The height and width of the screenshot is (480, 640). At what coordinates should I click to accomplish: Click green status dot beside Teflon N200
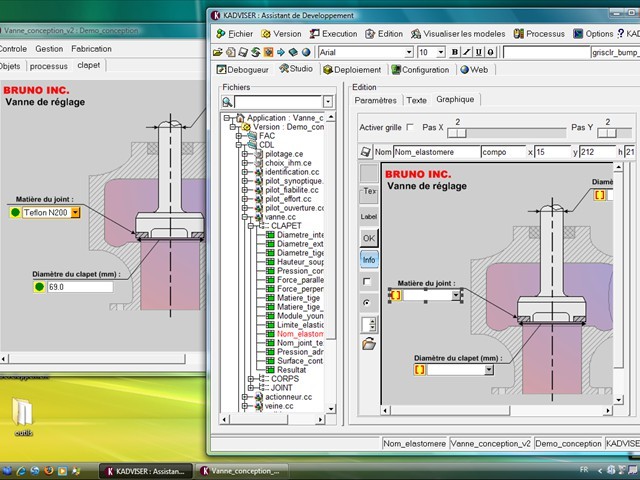tap(15, 212)
